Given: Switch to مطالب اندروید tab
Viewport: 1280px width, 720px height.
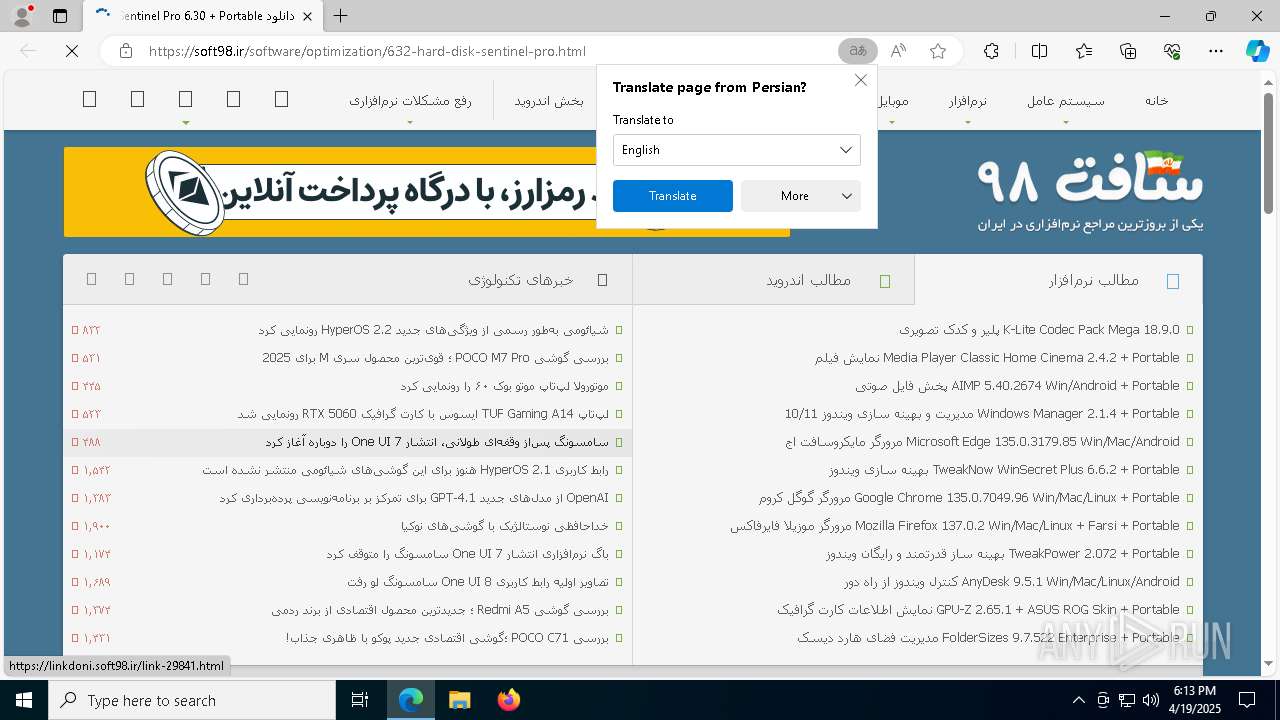Looking at the screenshot, I should click(x=774, y=280).
